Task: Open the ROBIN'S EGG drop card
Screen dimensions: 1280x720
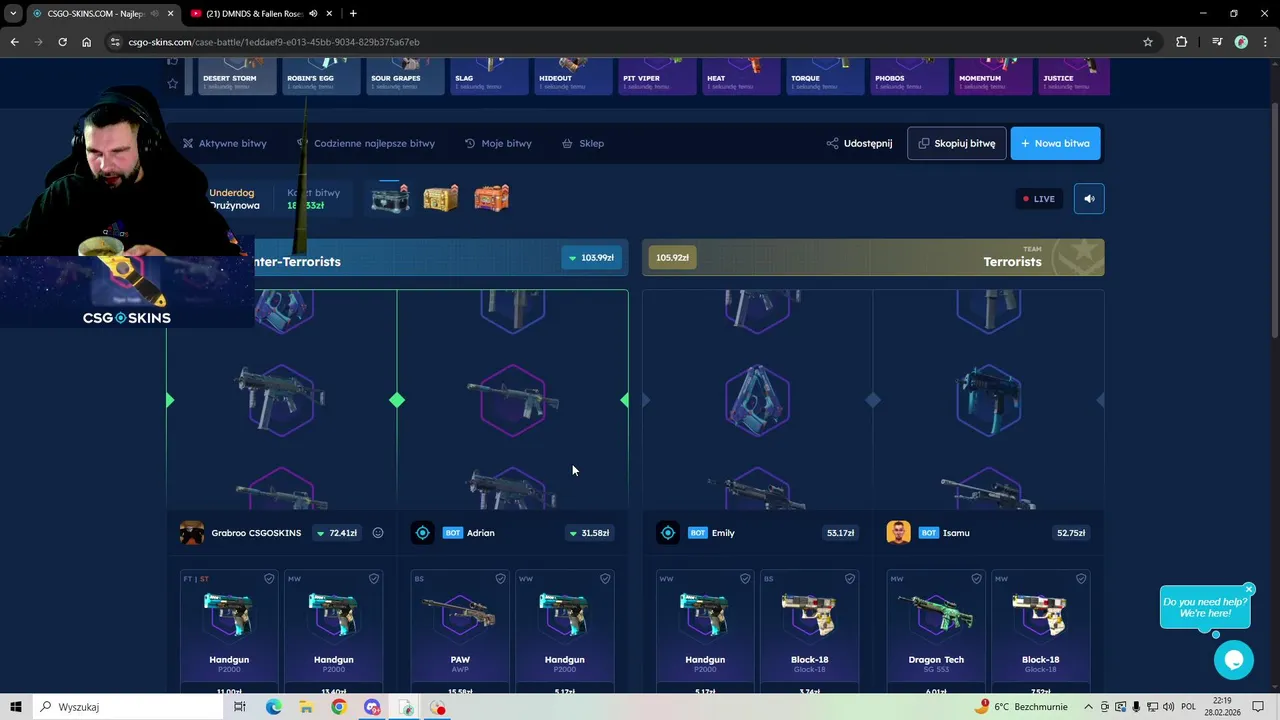Action: click(x=320, y=76)
